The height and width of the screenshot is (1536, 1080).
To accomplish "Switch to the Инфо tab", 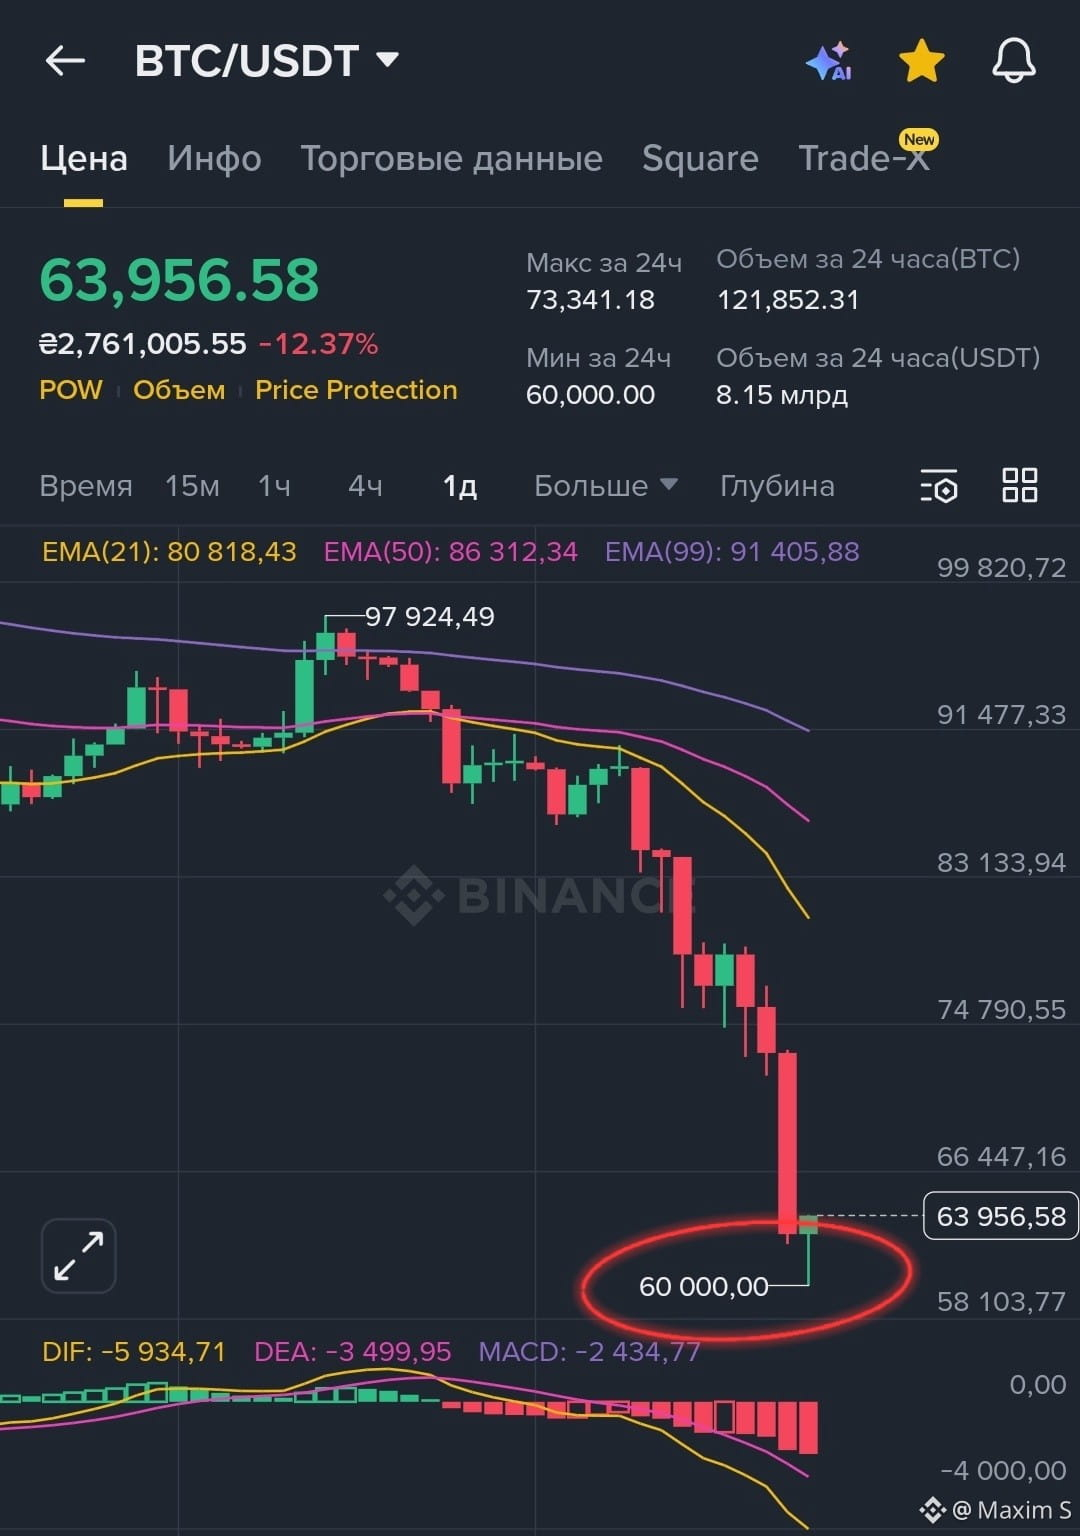I will click(x=214, y=158).
